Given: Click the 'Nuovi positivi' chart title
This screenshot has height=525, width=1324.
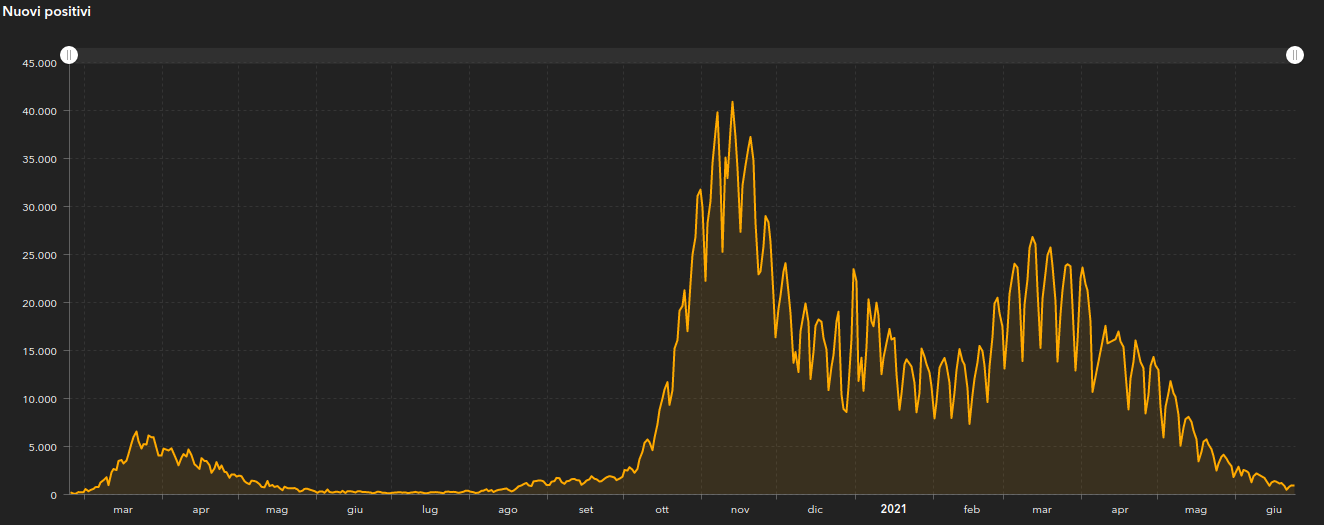Looking at the screenshot, I should click(49, 11).
